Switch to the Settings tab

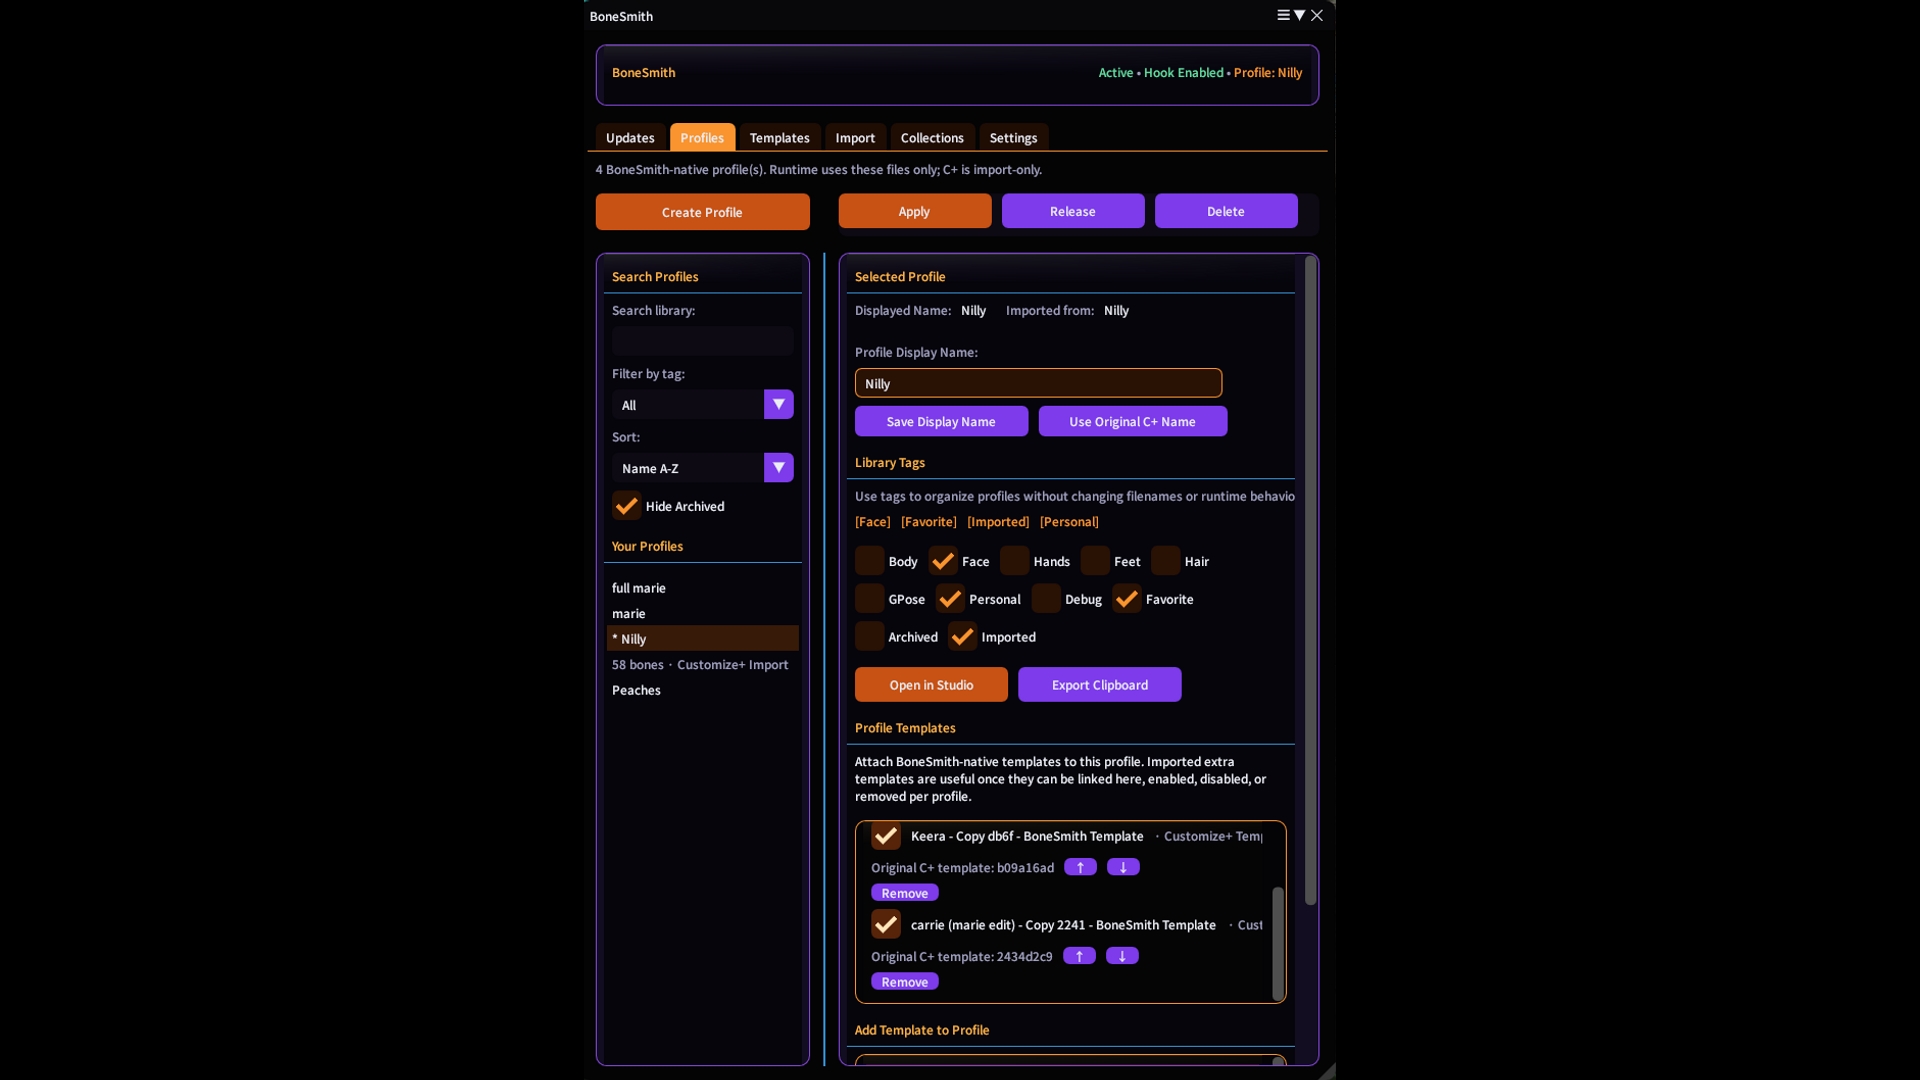coord(1013,138)
